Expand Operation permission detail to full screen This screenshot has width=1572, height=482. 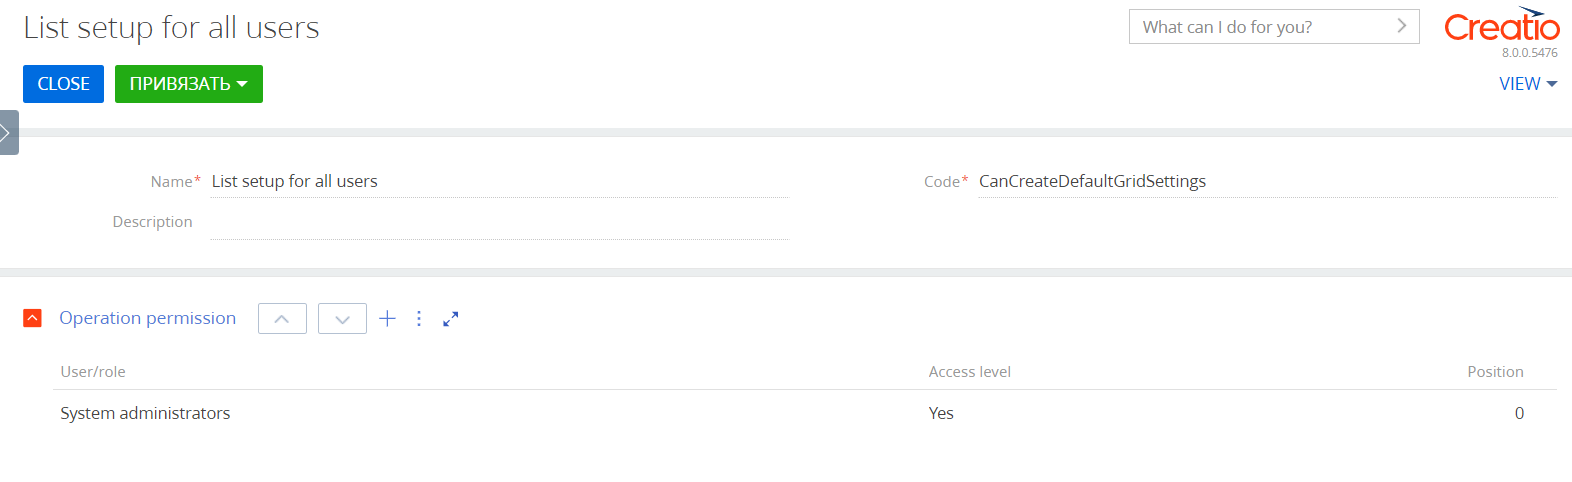coord(450,319)
